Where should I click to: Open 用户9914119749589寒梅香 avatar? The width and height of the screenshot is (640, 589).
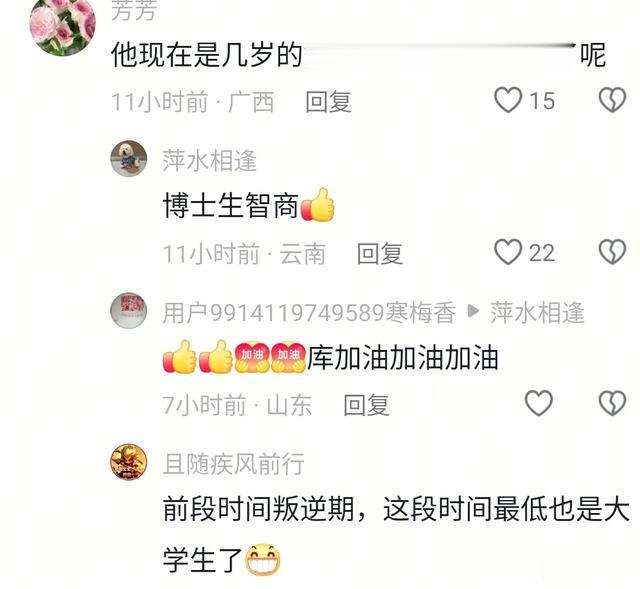click(x=129, y=311)
